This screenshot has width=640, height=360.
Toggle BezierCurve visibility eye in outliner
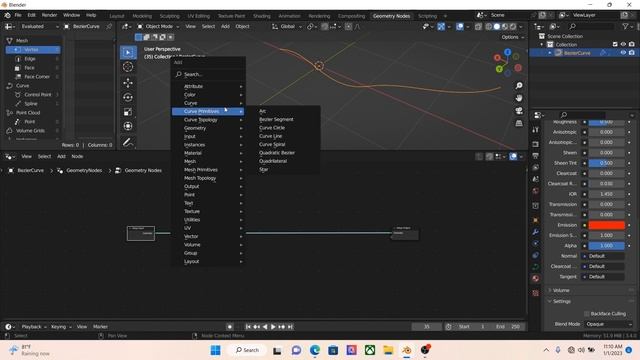623,53
